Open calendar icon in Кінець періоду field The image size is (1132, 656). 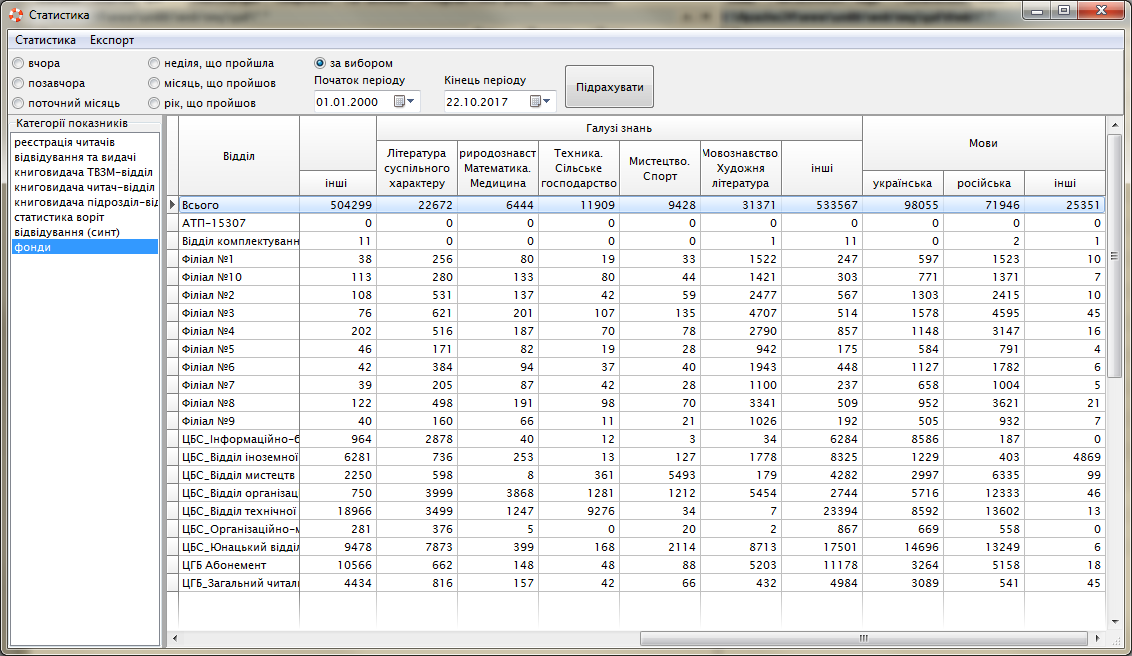[536, 102]
